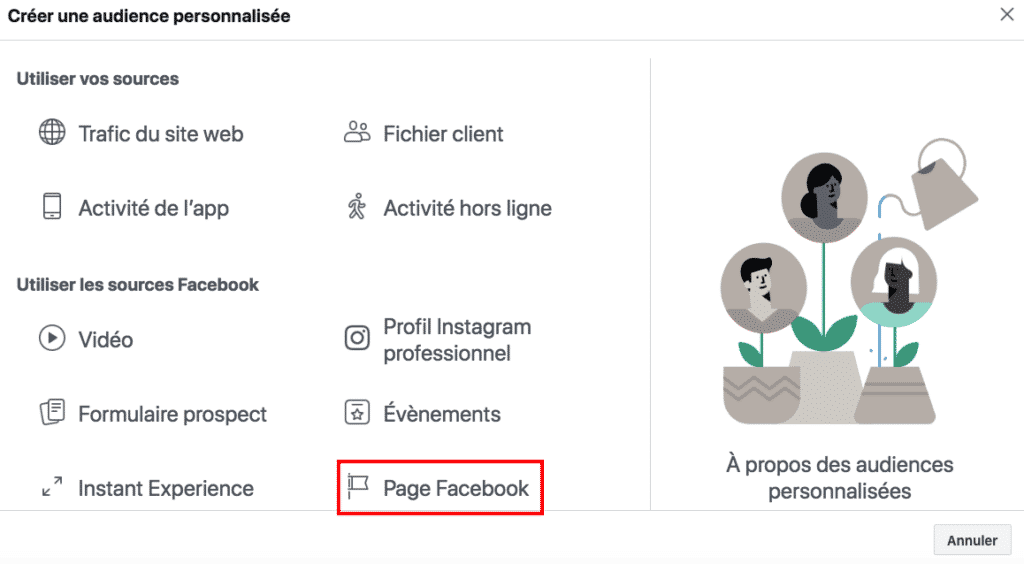Screen dimensions: 1024x564
Task: Select the customer file people icon
Action: (x=357, y=132)
